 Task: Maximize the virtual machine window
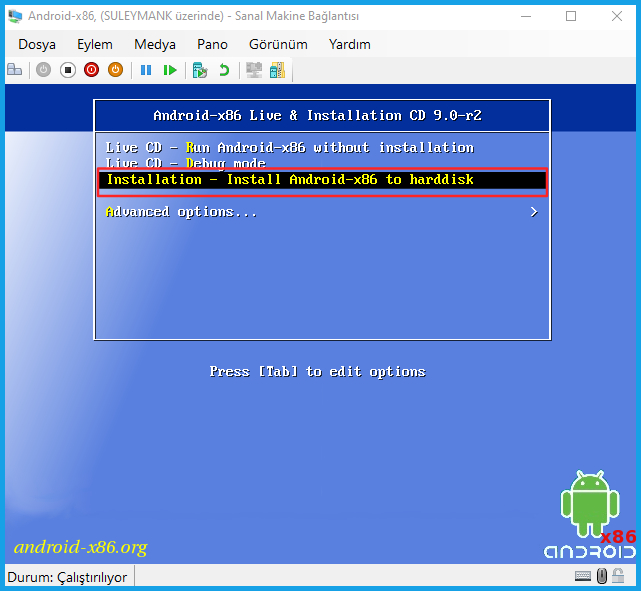[571, 16]
